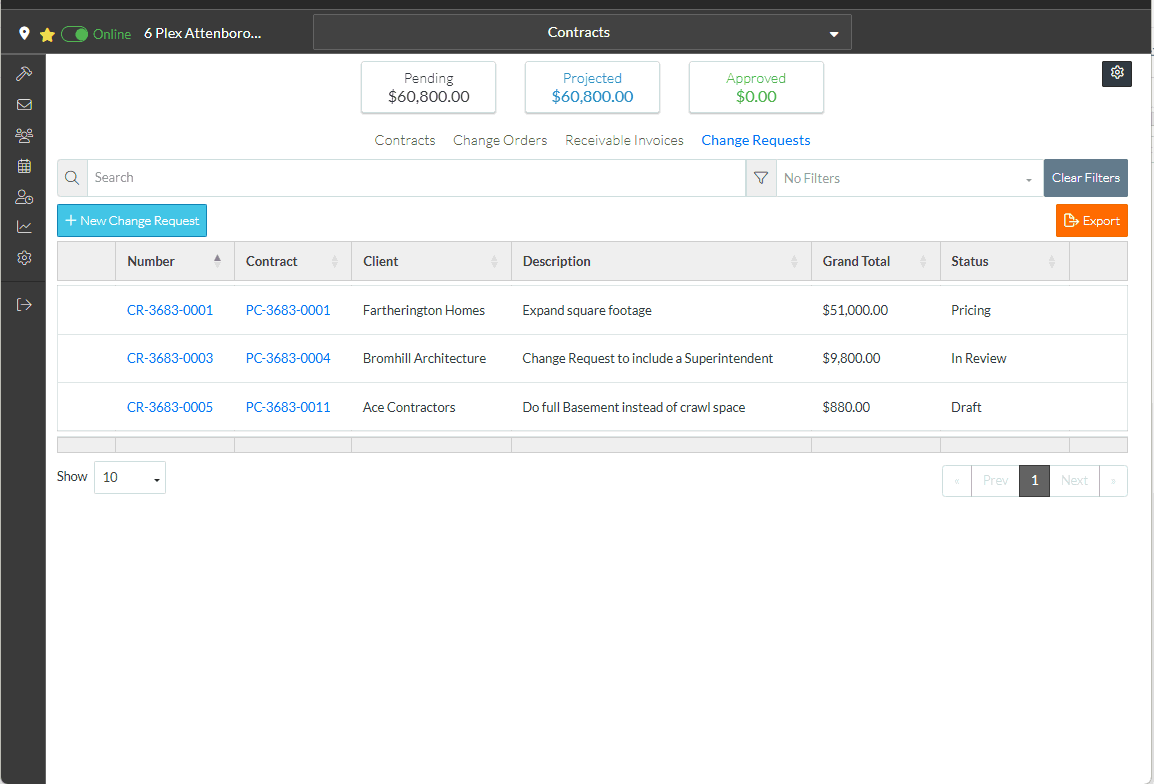The height and width of the screenshot is (784, 1154).
Task: Open the people group icon in sidebar
Action: pos(24,135)
